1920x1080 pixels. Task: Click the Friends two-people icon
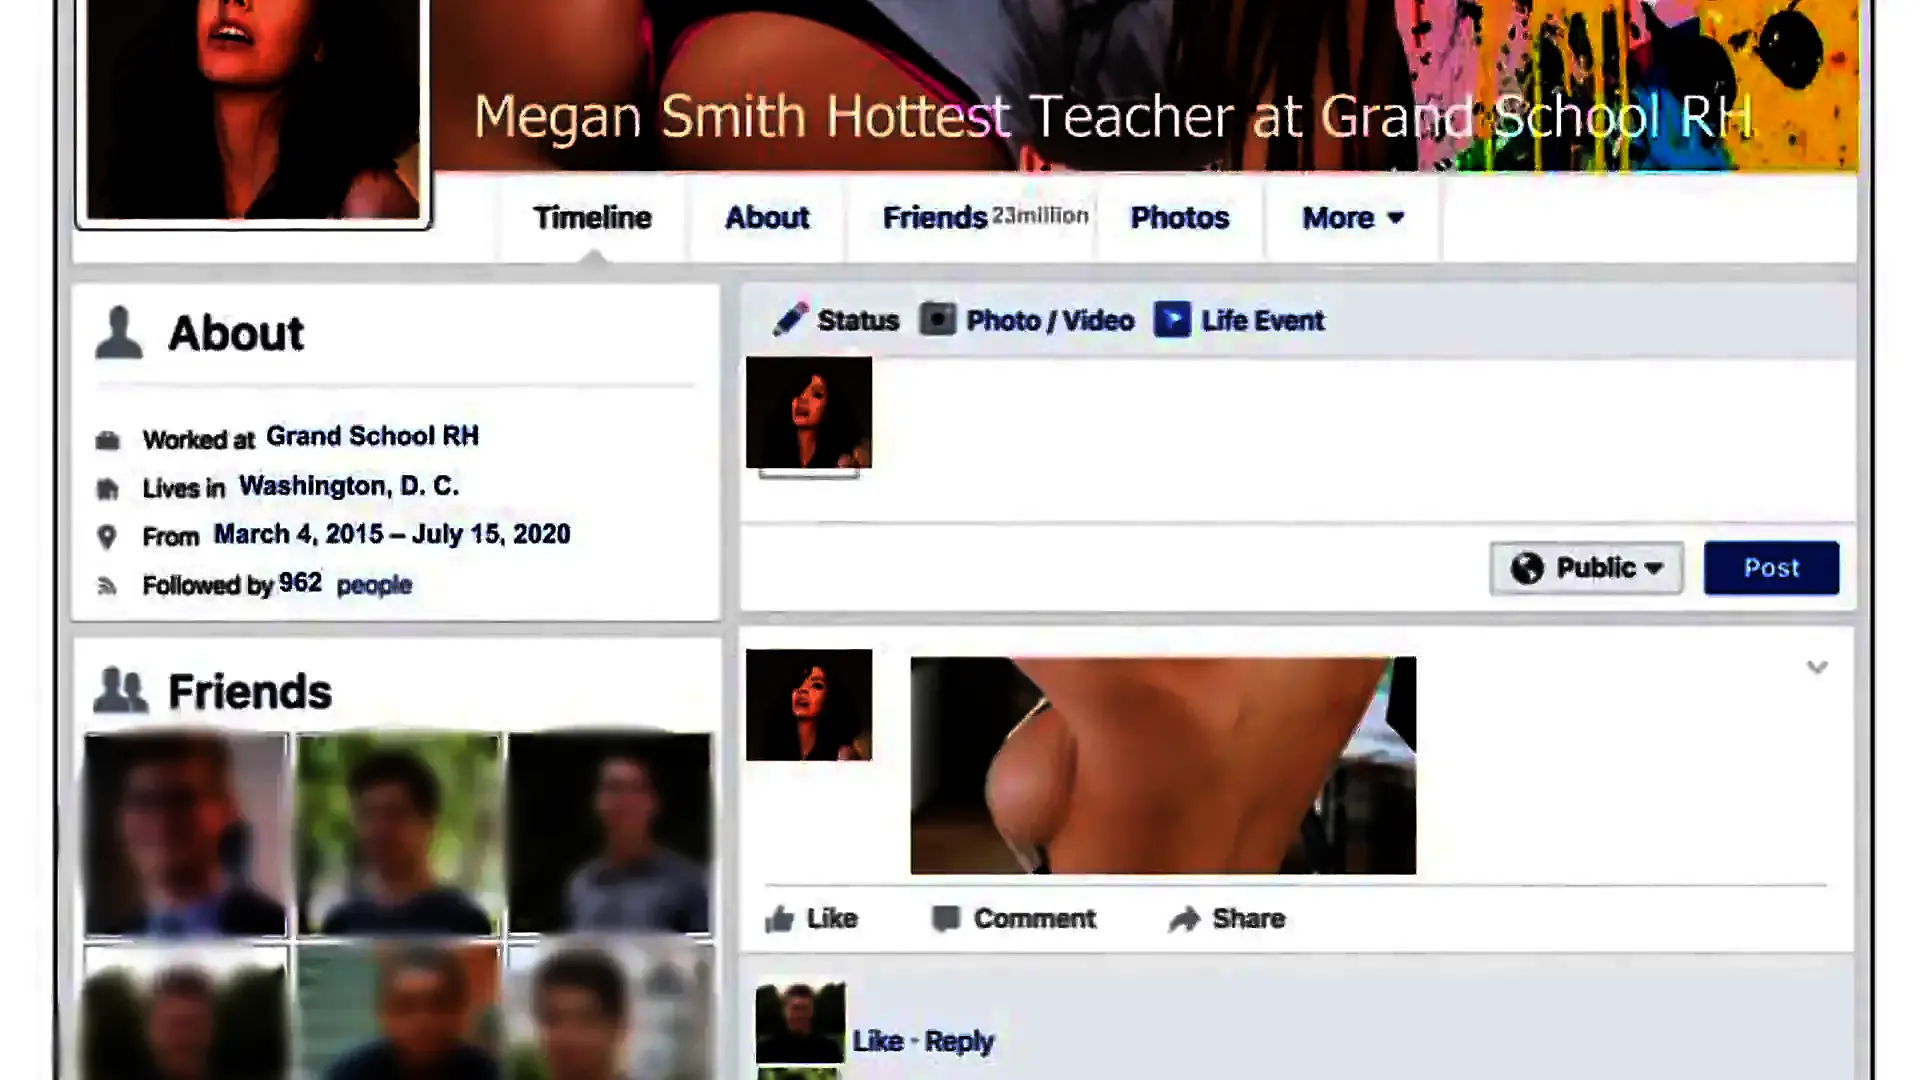tap(120, 690)
